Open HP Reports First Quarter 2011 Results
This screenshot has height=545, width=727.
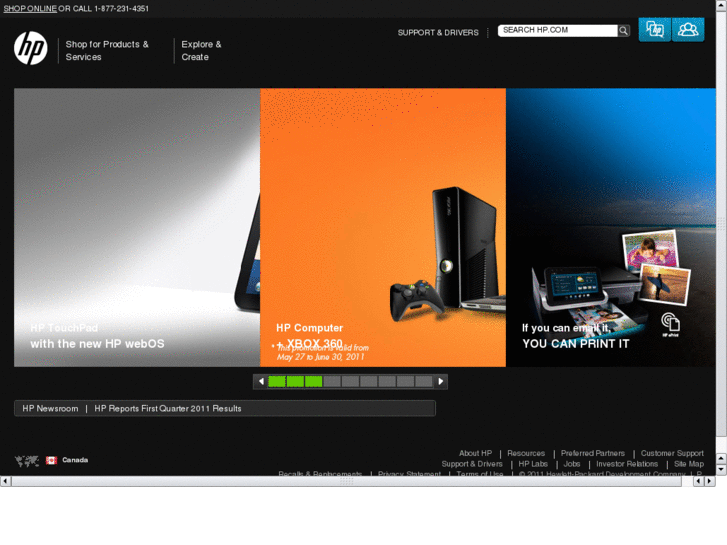[168, 409]
